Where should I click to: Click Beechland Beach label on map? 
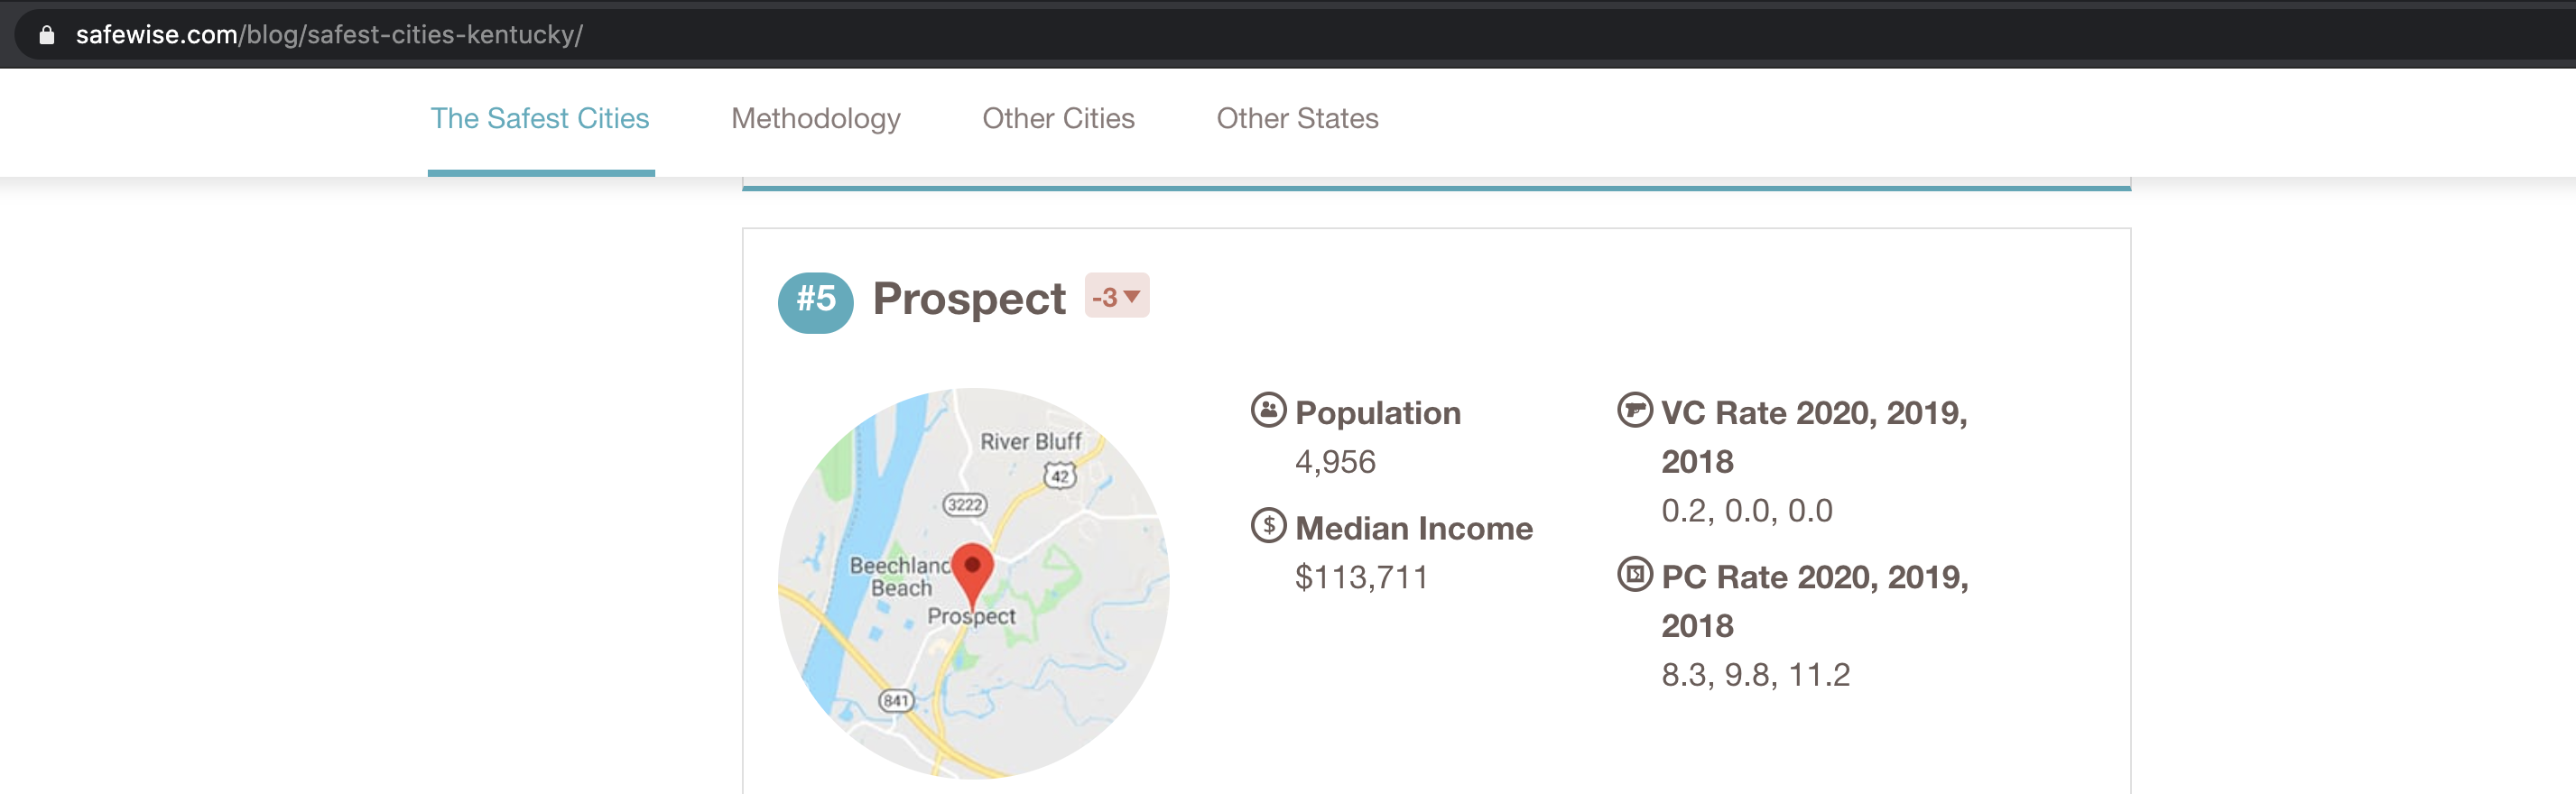[x=899, y=577]
